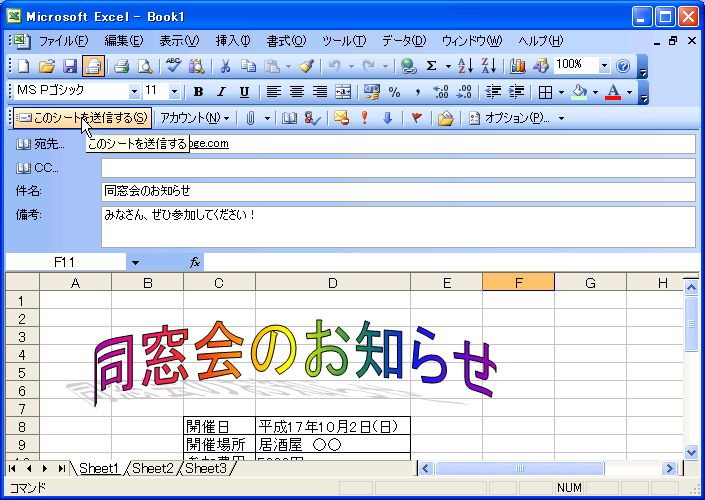
Task: Click the Open folder icon
Action: [47, 66]
